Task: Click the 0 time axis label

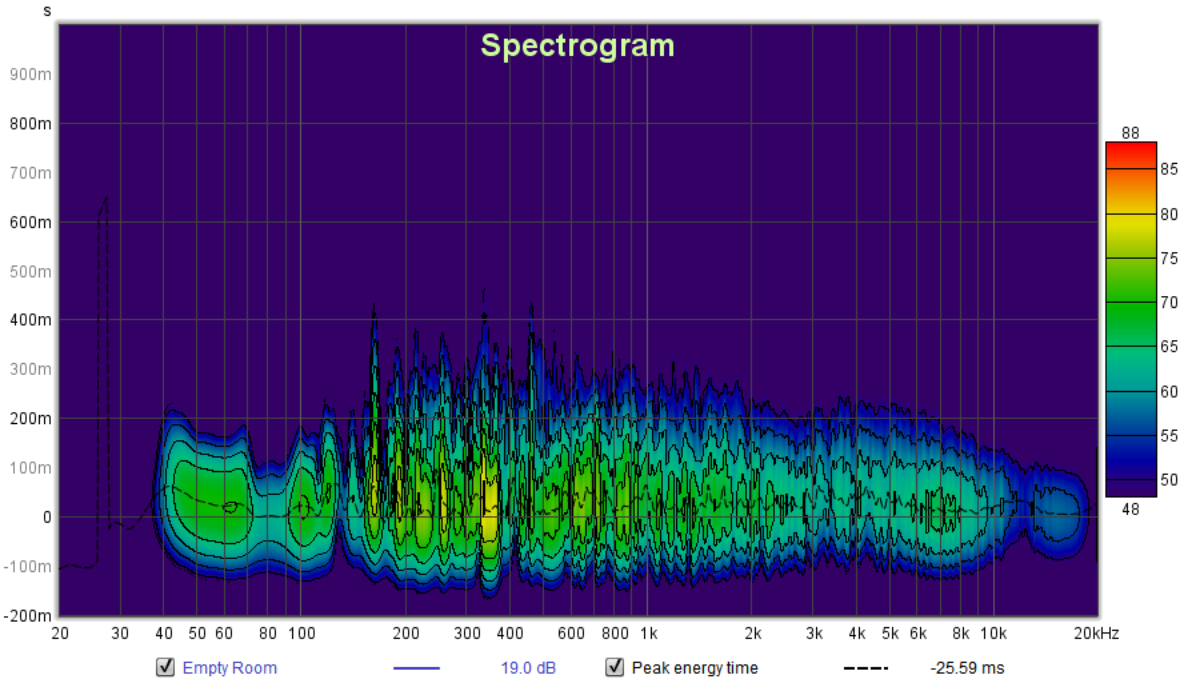Action: (x=45, y=517)
